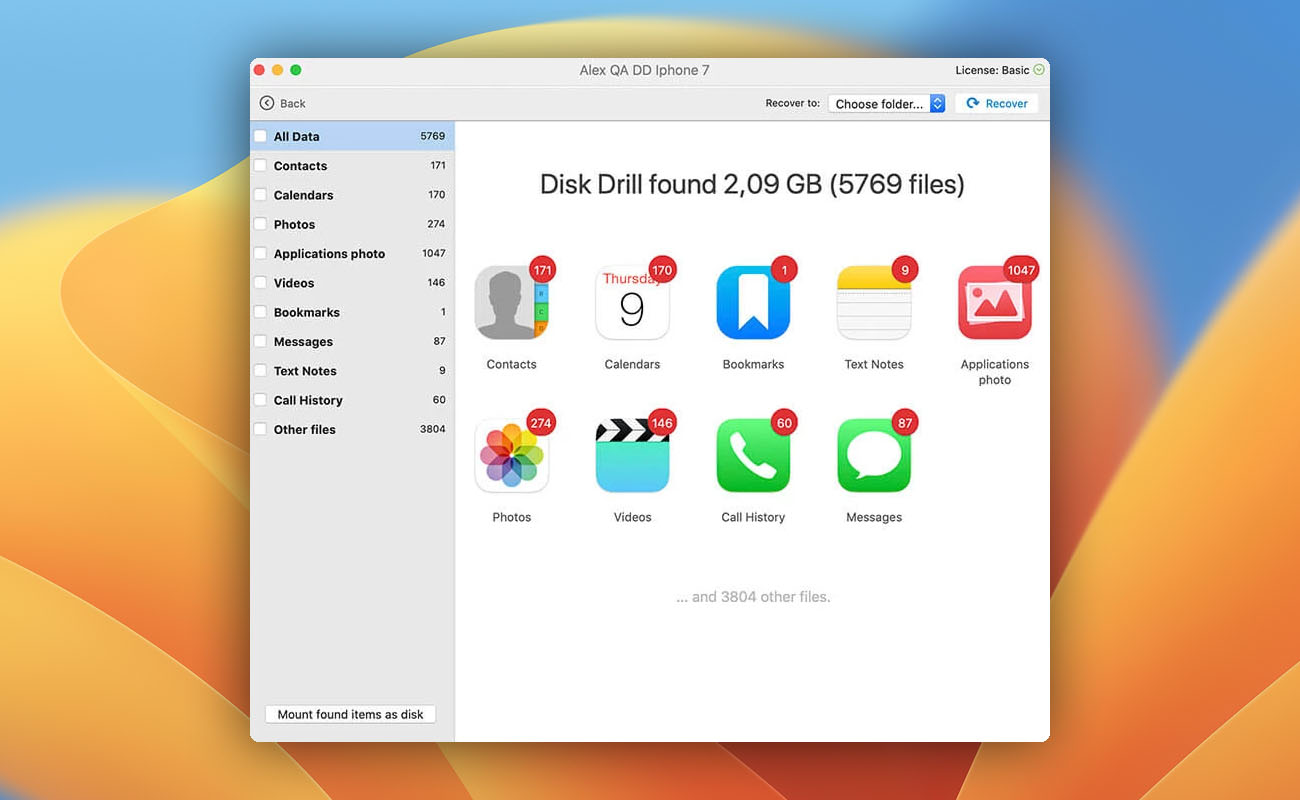Click the red 60 badge on Call History
Screen dimensions: 1300x800
(784, 423)
